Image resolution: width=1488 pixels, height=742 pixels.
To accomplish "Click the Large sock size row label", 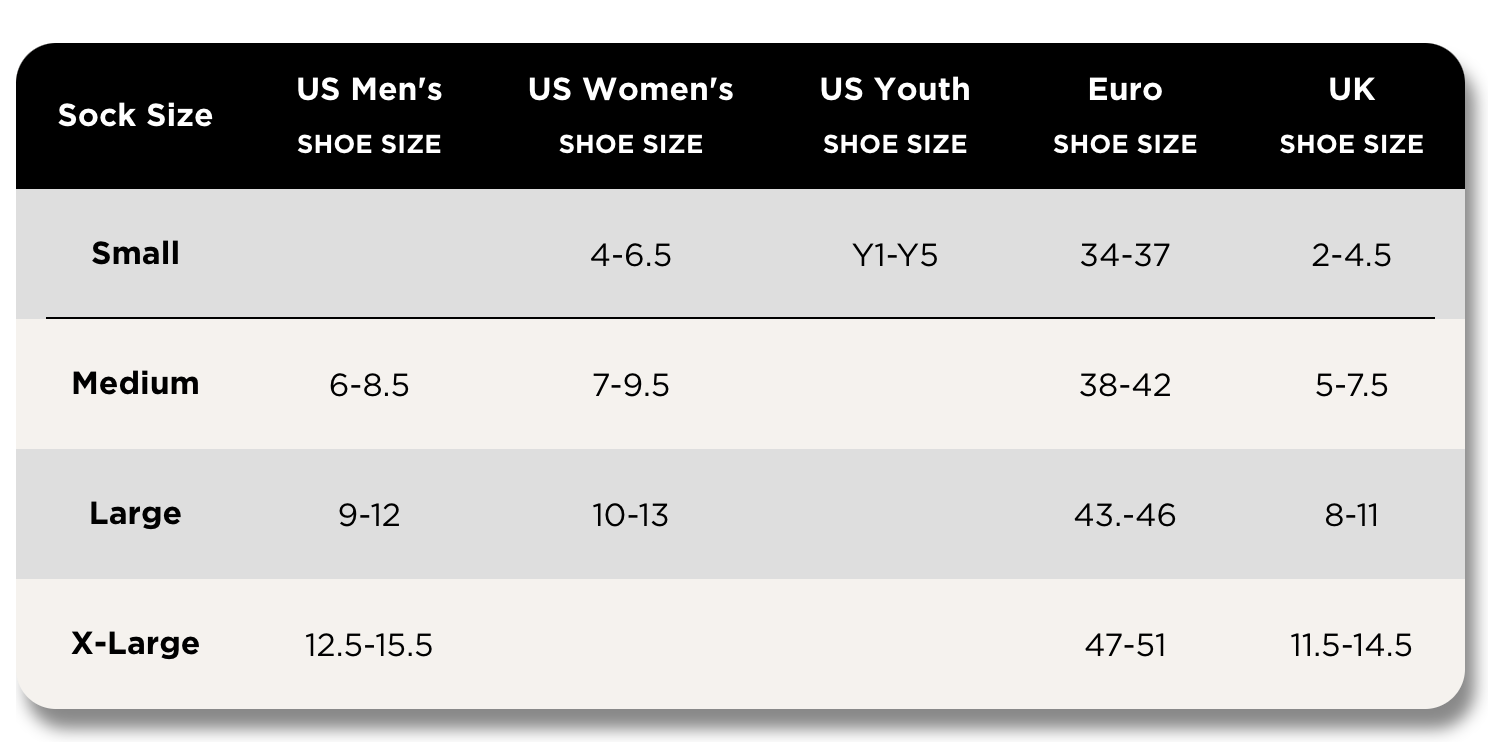I will point(135,513).
